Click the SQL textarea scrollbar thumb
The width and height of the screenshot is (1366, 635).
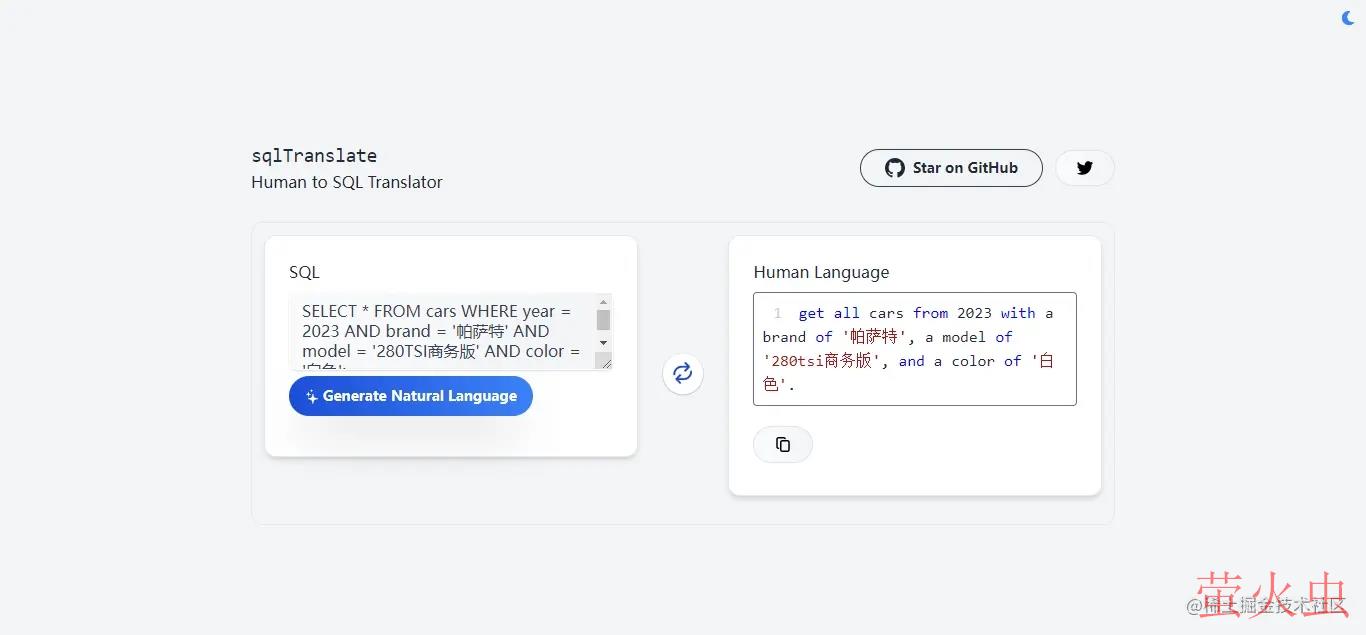[603, 320]
